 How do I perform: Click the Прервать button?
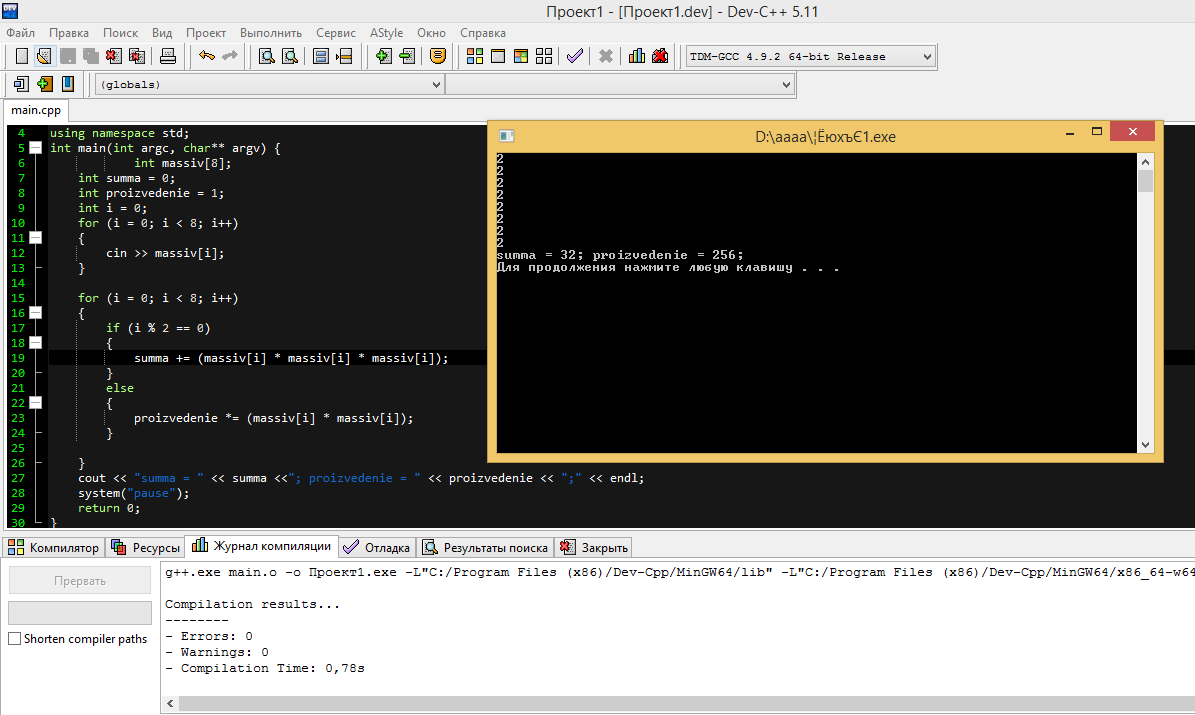(80, 581)
